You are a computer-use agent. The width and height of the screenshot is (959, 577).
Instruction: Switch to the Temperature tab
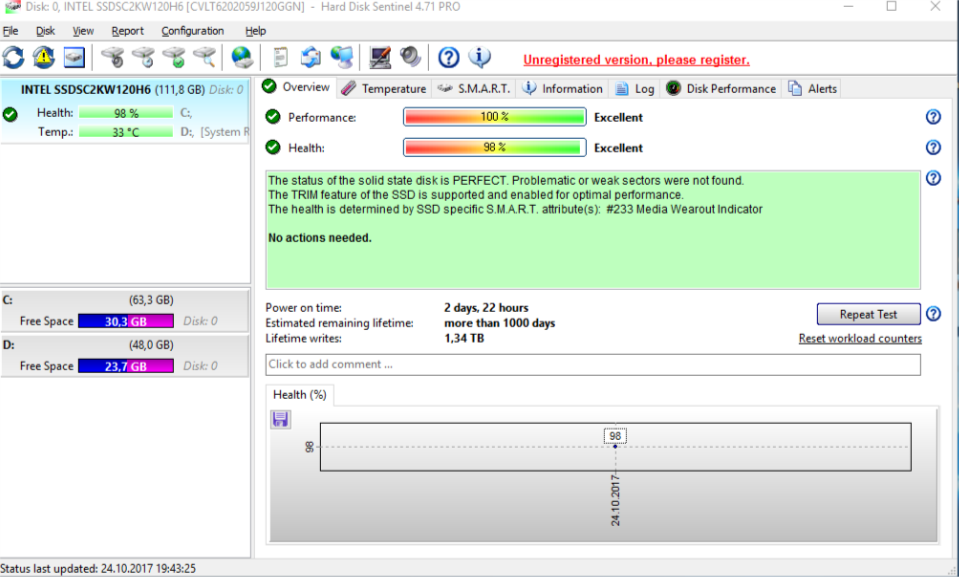pos(384,88)
